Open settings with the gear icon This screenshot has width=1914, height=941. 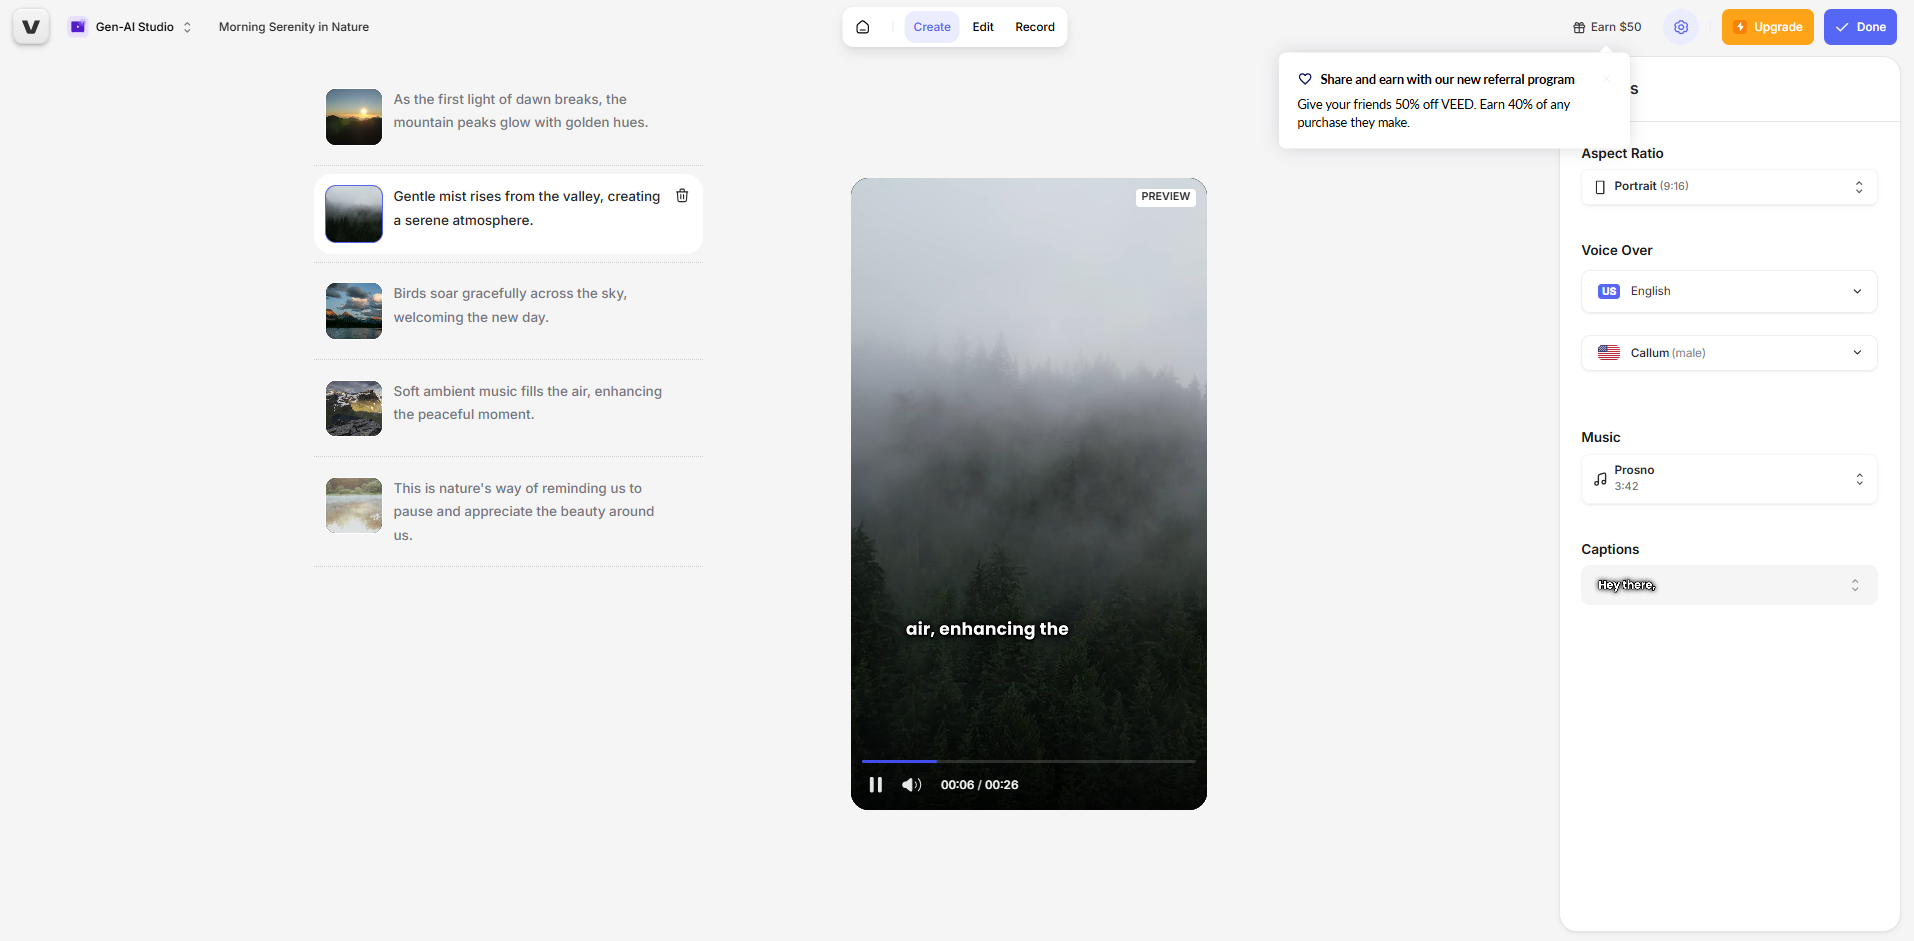tap(1680, 27)
